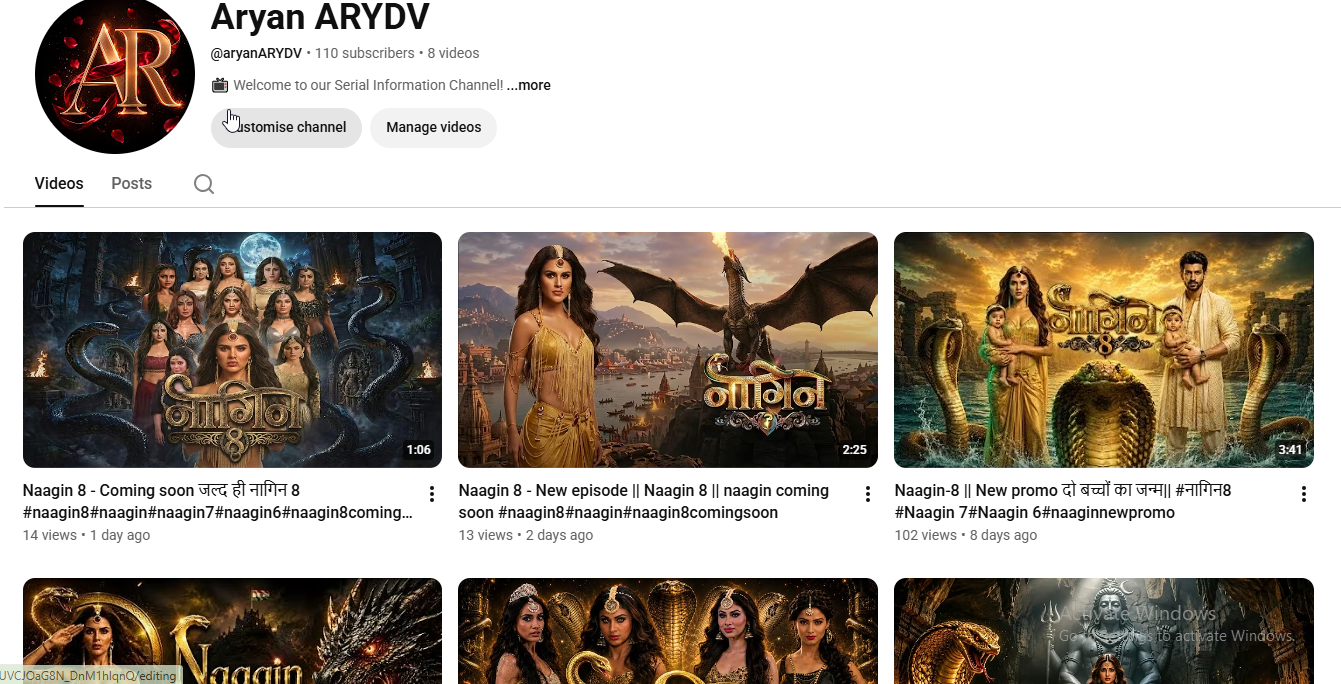The width and height of the screenshot is (1341, 684).
Task: Open the 2:25 Naagin dragon thumbnail
Action: click(668, 350)
